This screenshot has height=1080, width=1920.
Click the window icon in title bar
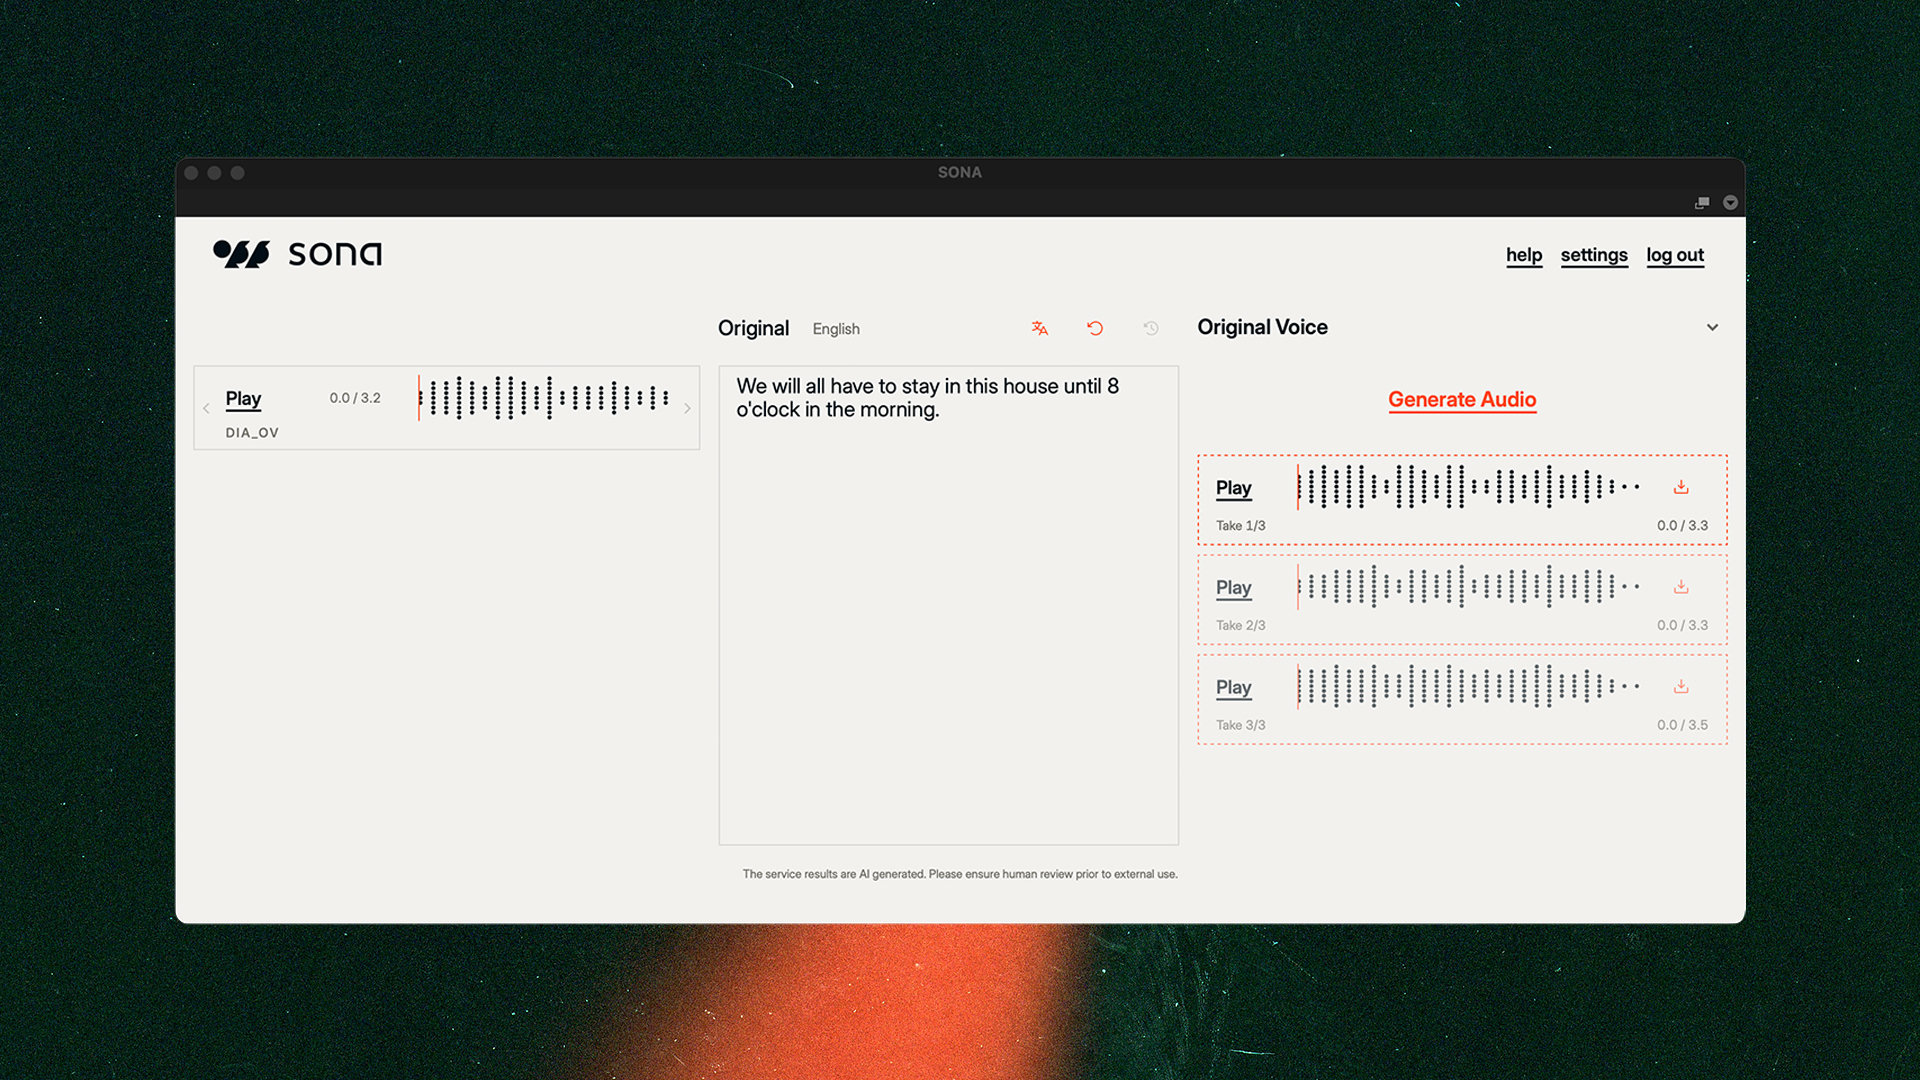click(1702, 203)
